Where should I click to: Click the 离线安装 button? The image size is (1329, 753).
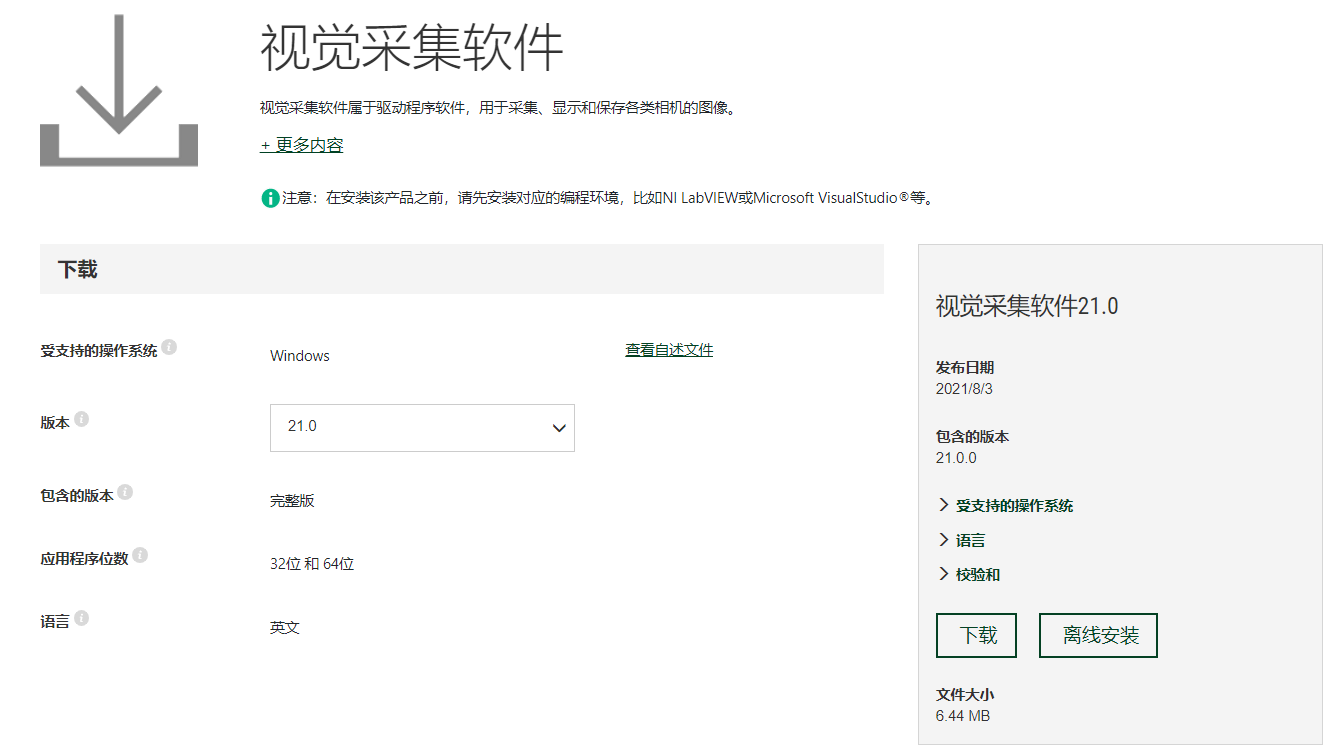(1098, 635)
